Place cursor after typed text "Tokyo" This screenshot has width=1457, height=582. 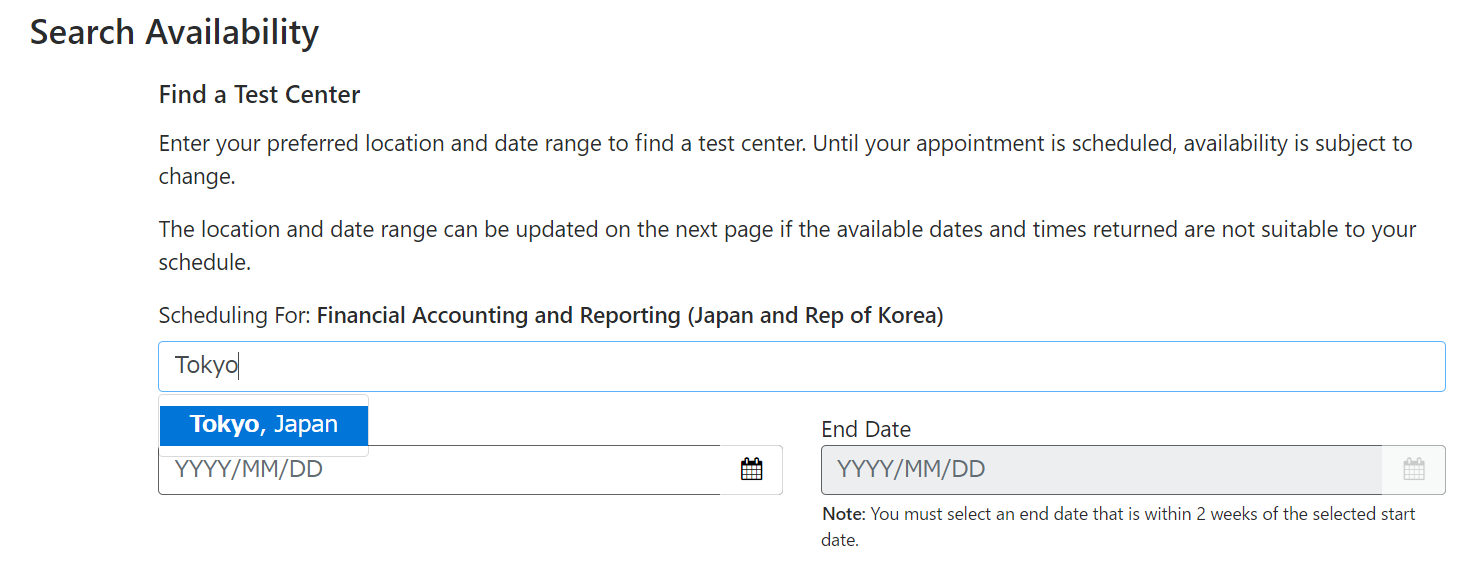[x=240, y=366]
